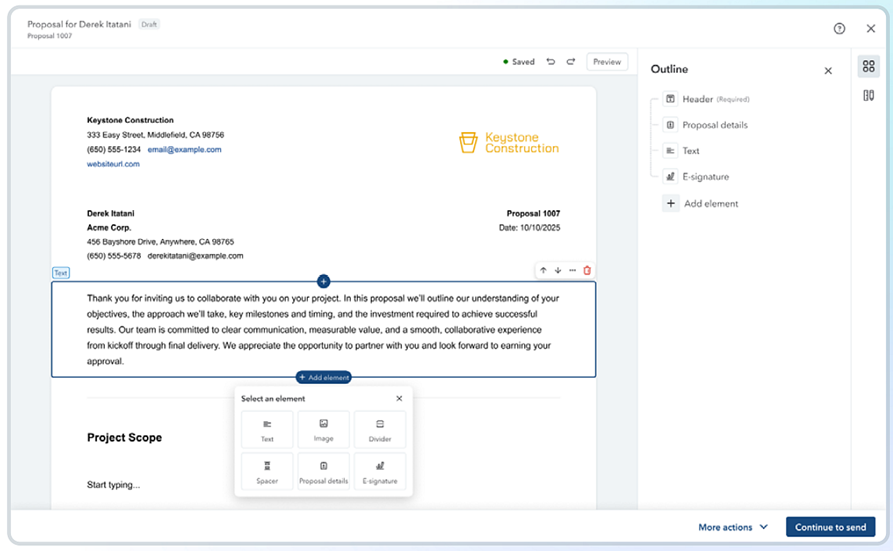Expand the More actions dropdown
893x551 pixels.
click(x=733, y=527)
